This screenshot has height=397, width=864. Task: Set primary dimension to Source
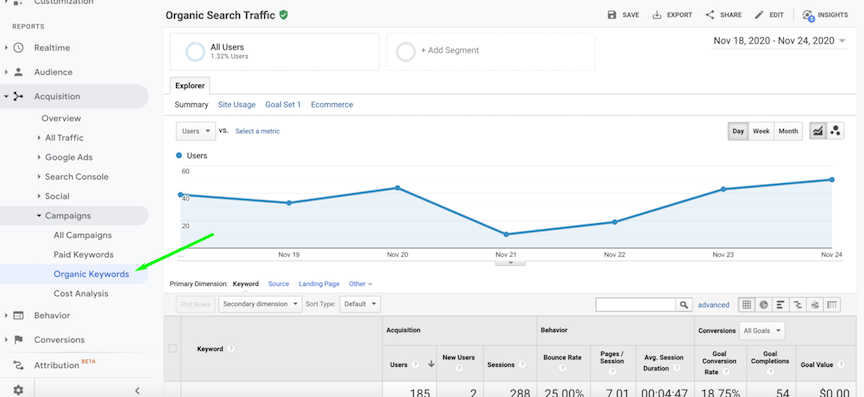(278, 284)
